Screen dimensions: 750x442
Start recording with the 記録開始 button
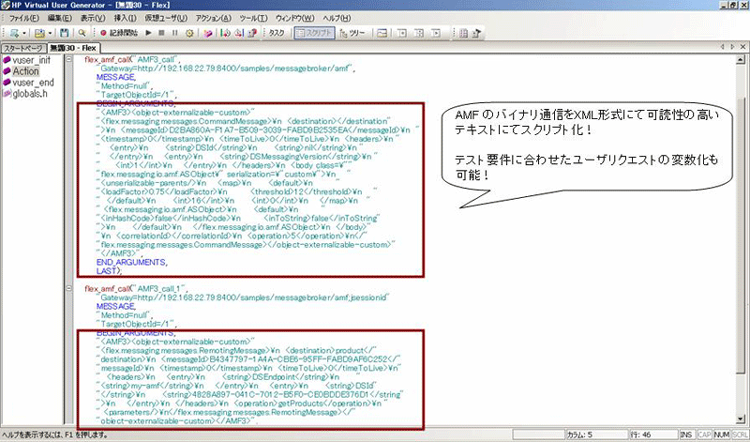pos(119,33)
